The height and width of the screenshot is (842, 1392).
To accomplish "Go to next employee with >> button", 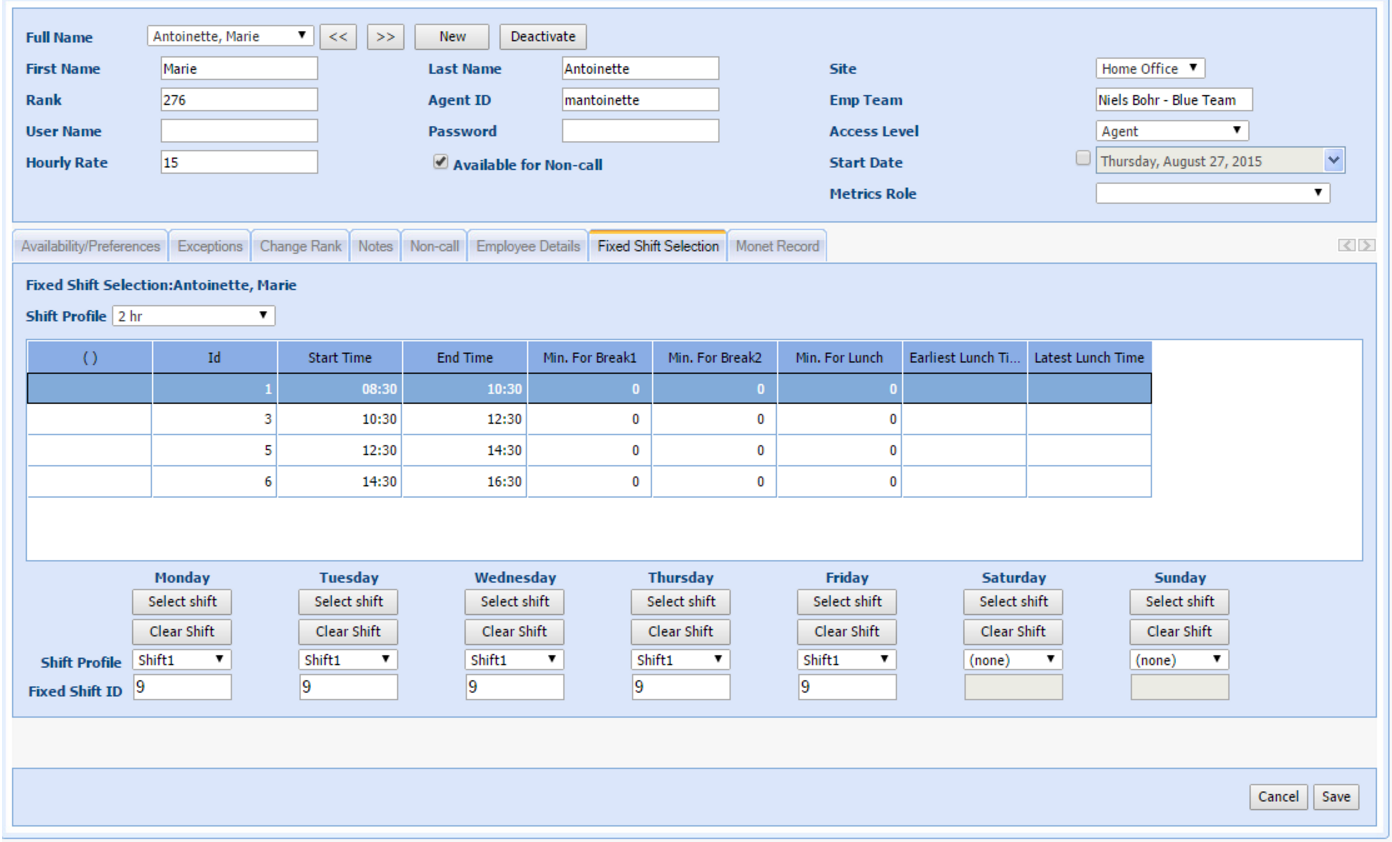I will tap(385, 37).
